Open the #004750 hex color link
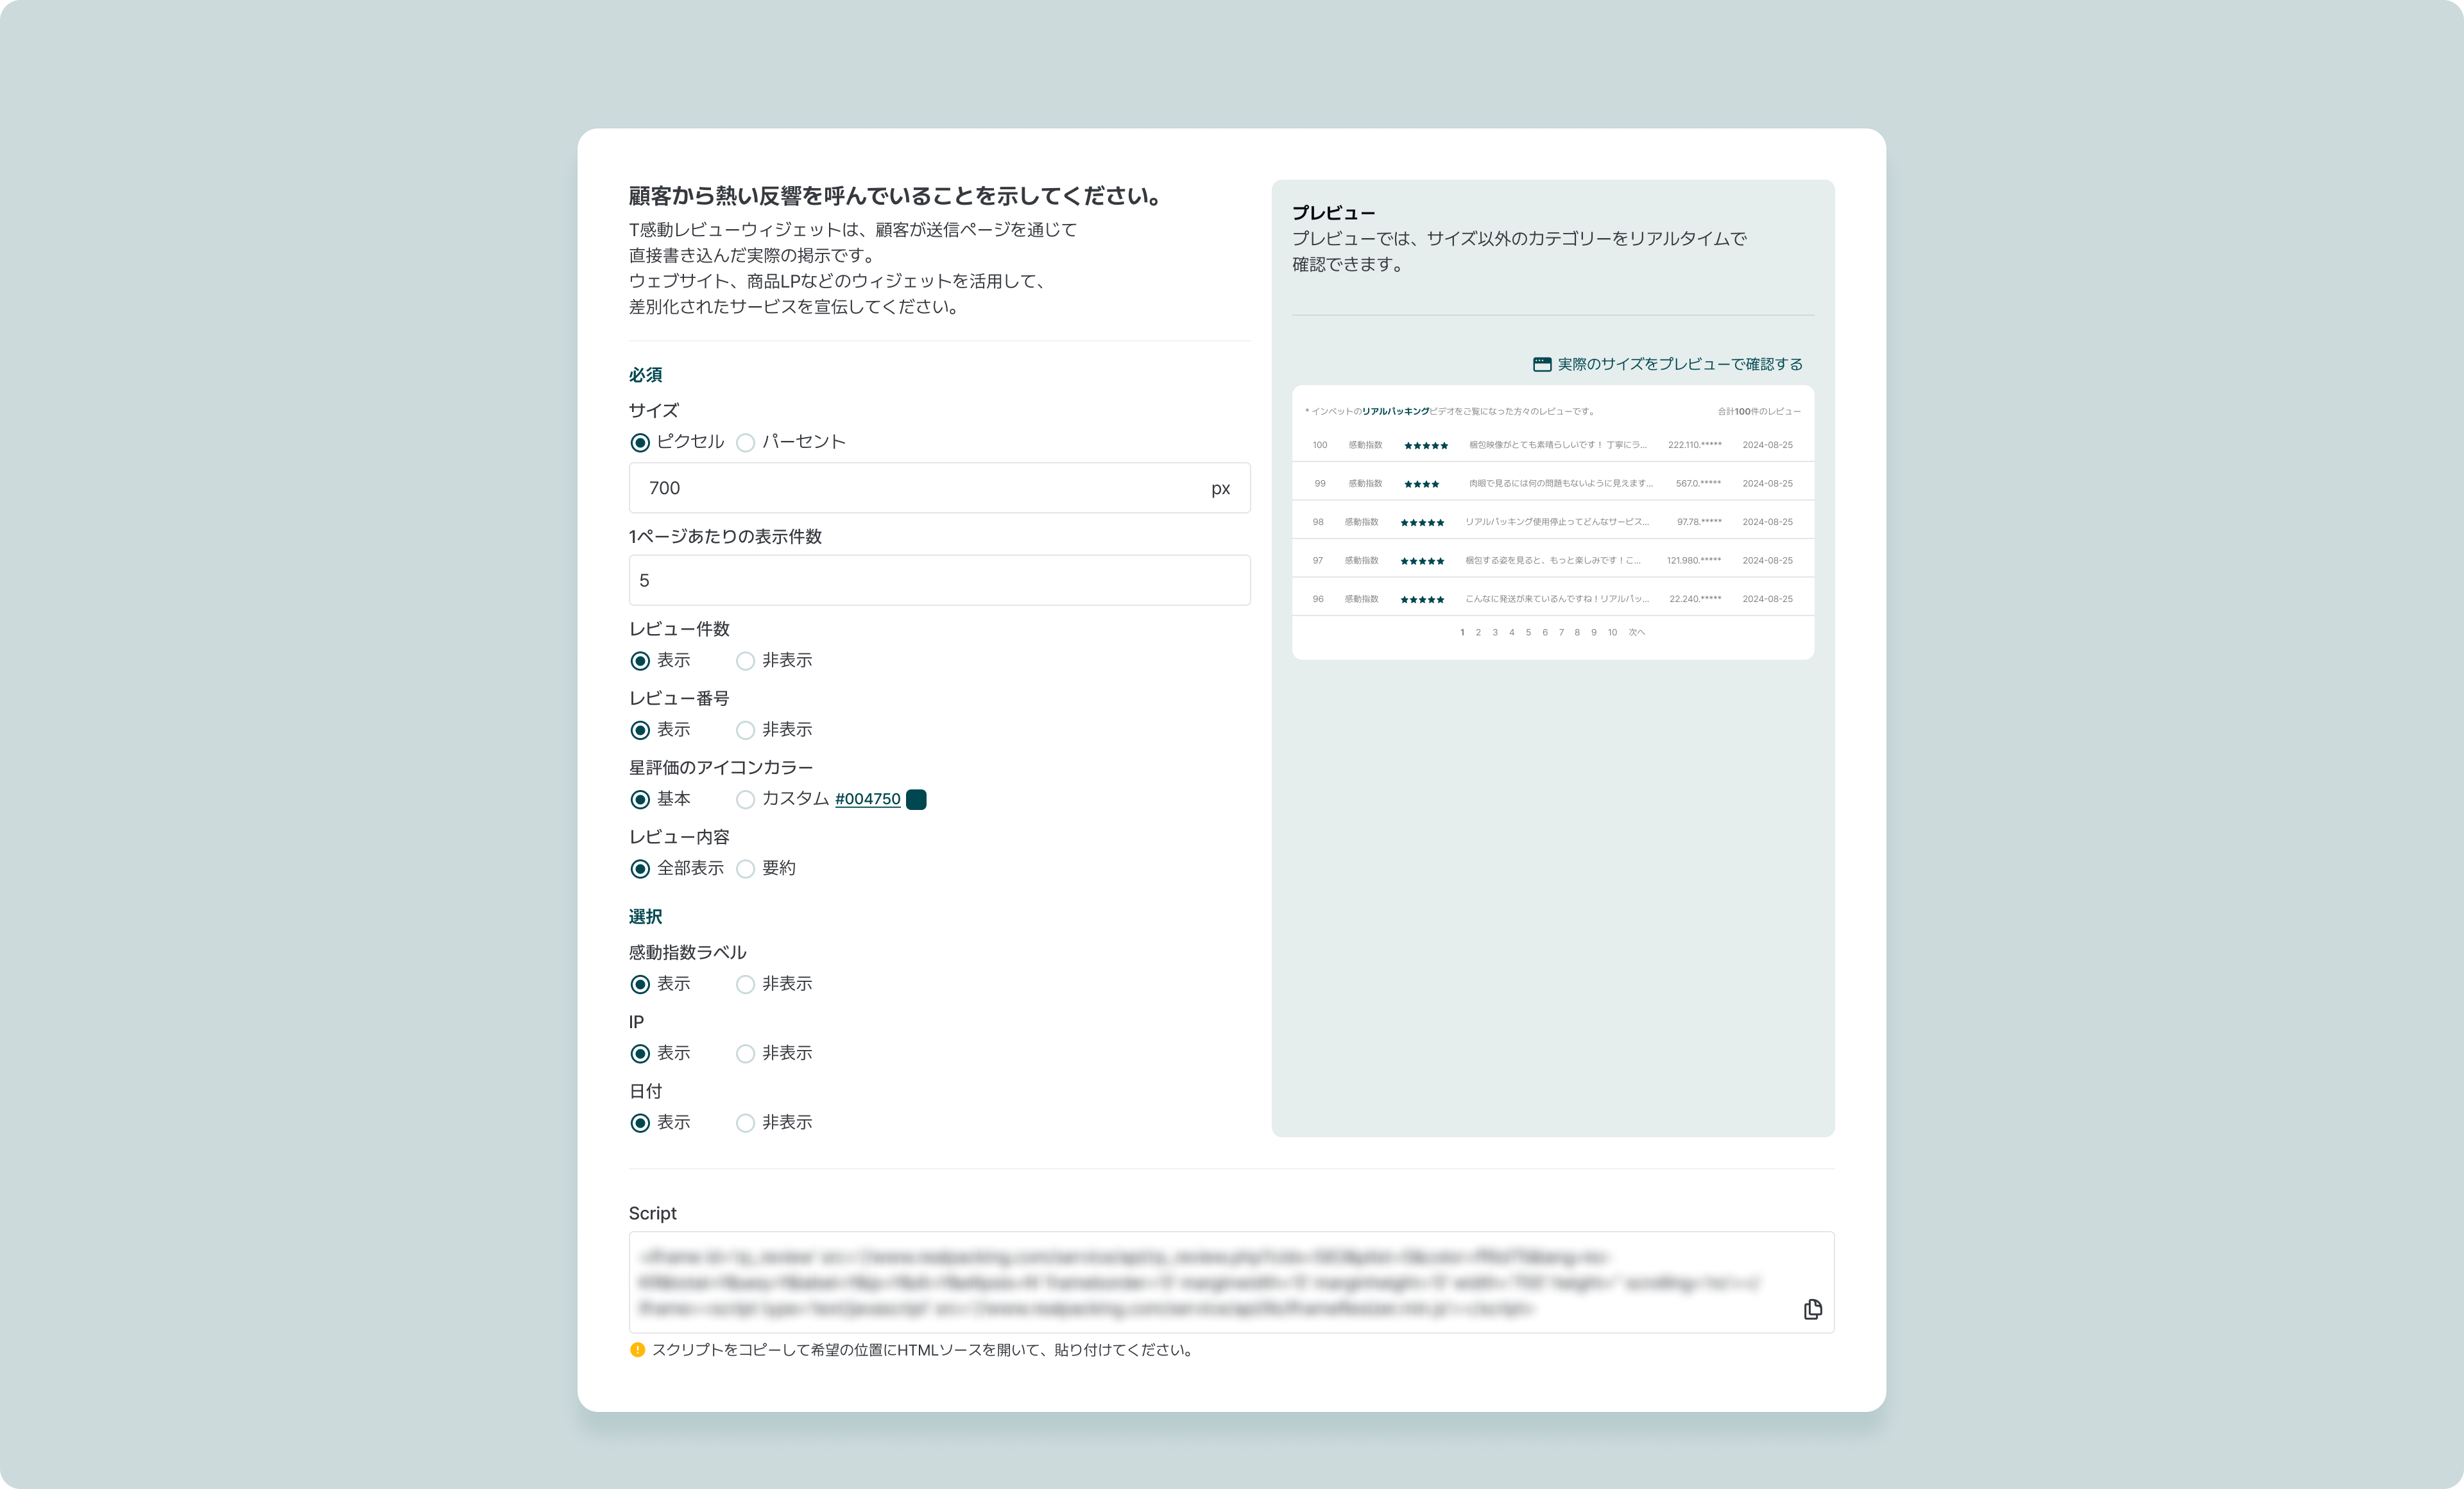 coord(867,799)
